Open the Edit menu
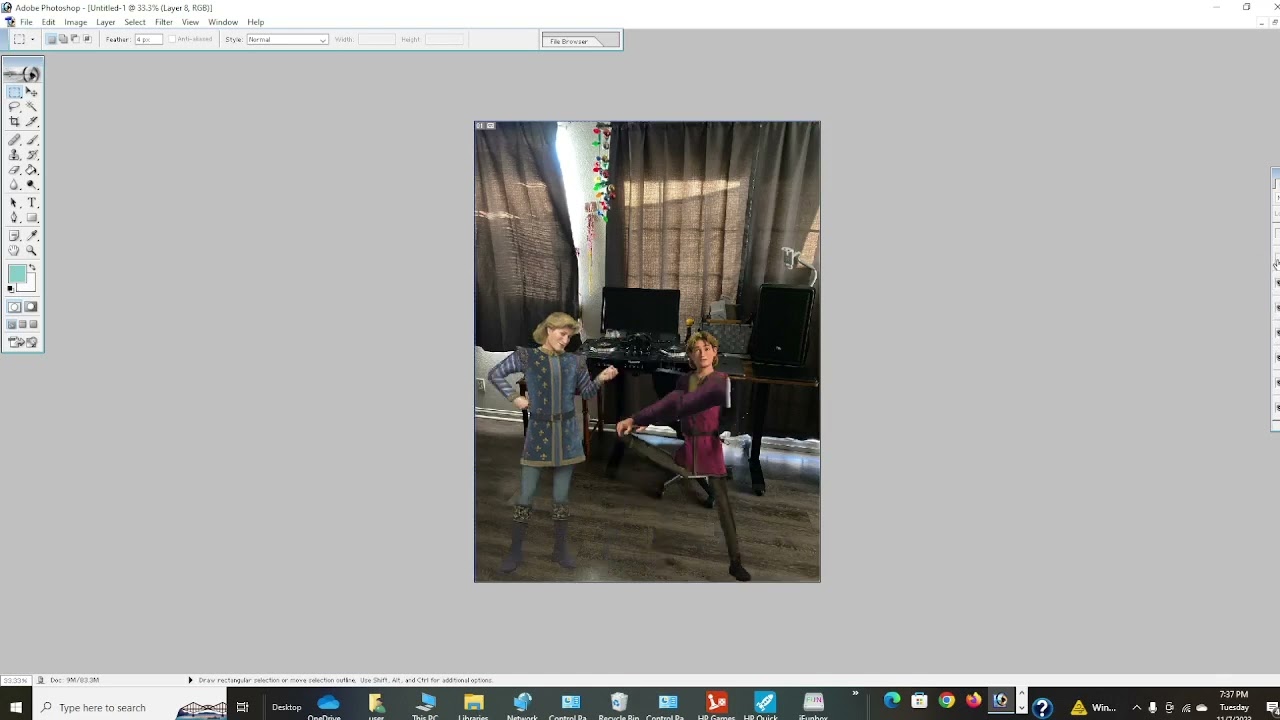This screenshot has width=1280, height=720. tap(48, 22)
